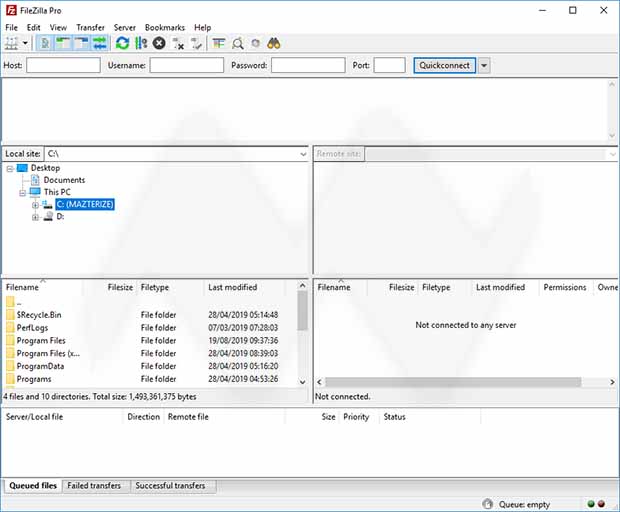Screen dimensions: 620x512
Task: Open the Transfer menu
Action: (x=91, y=27)
